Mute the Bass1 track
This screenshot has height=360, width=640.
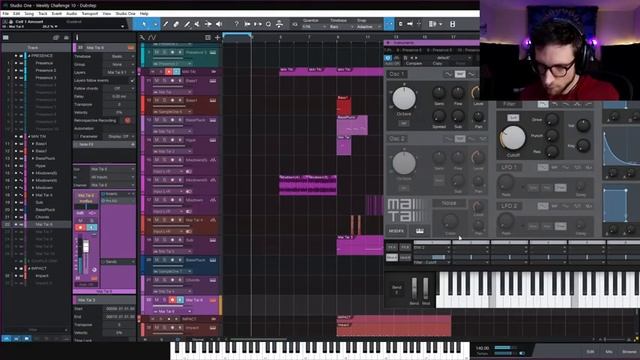[156, 81]
